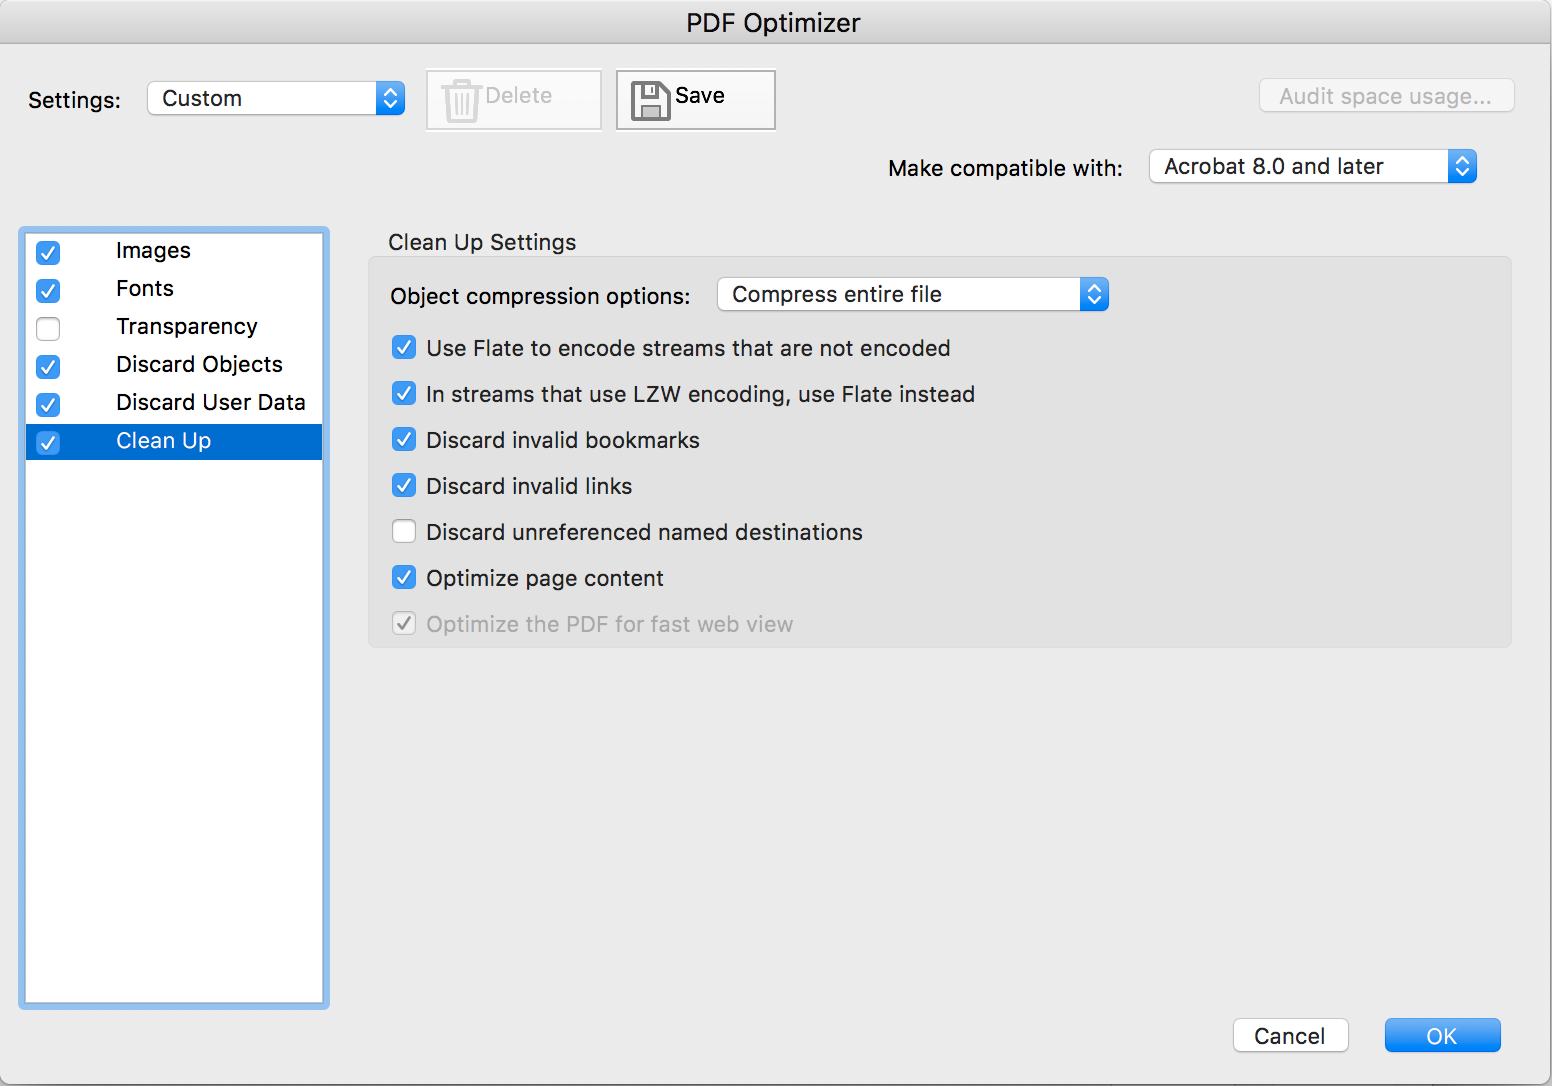Click the Cancel button

1290,1036
